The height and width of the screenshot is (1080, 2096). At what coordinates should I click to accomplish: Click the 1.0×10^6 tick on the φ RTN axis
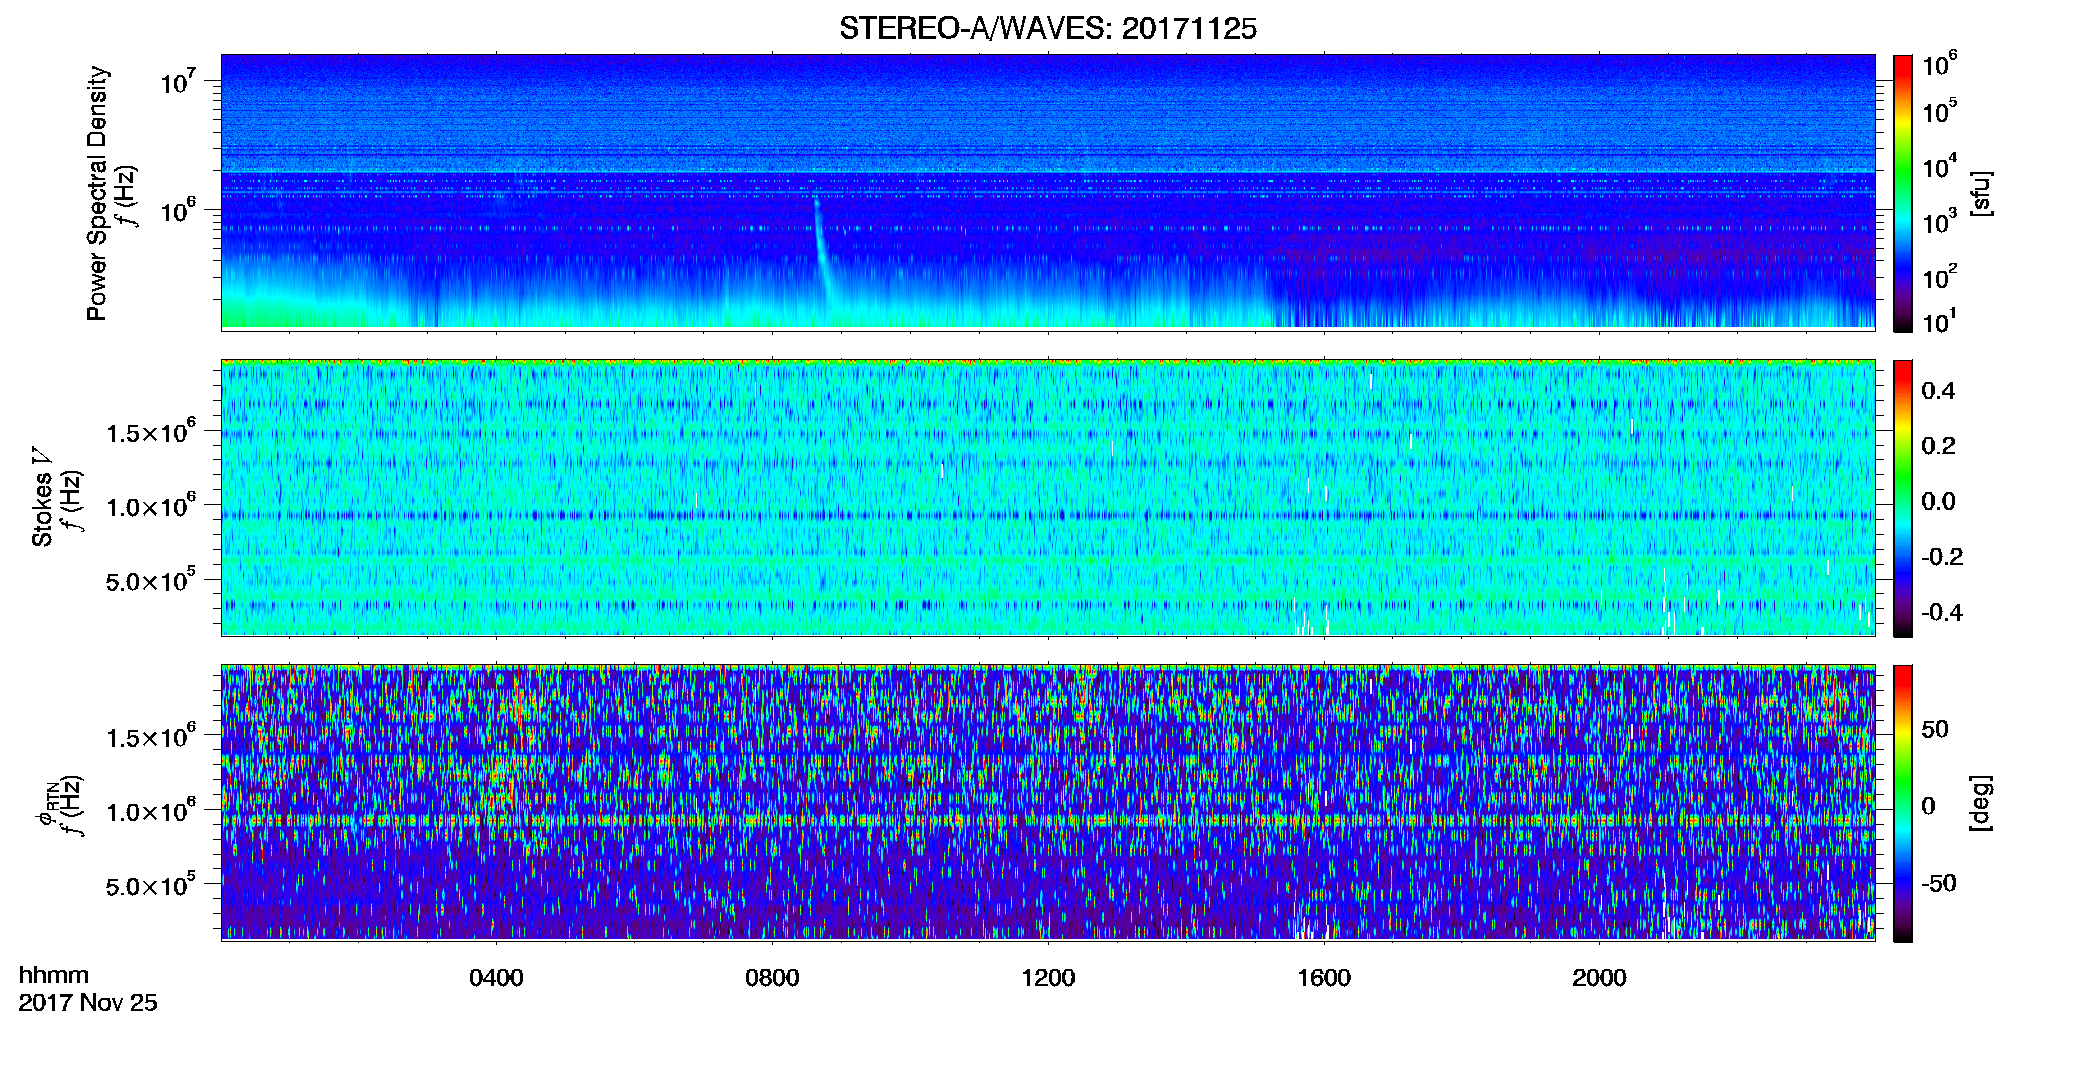(151, 810)
